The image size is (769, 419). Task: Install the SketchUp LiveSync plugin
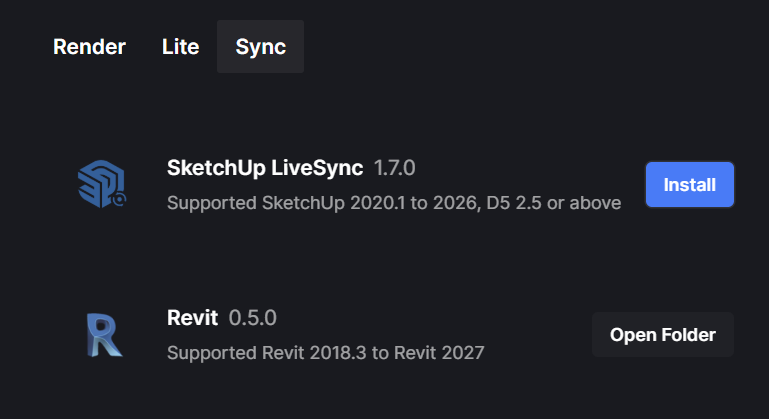(x=690, y=184)
